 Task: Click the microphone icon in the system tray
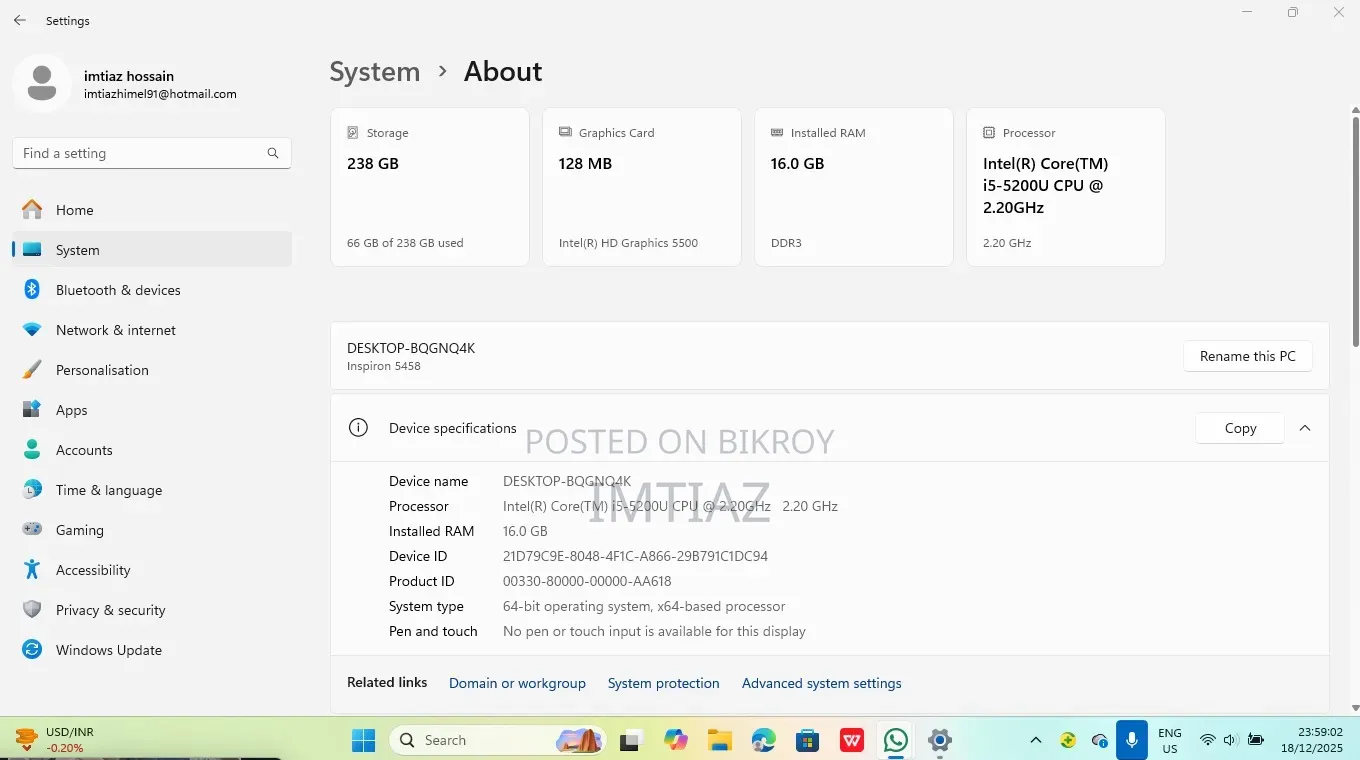(1131, 740)
